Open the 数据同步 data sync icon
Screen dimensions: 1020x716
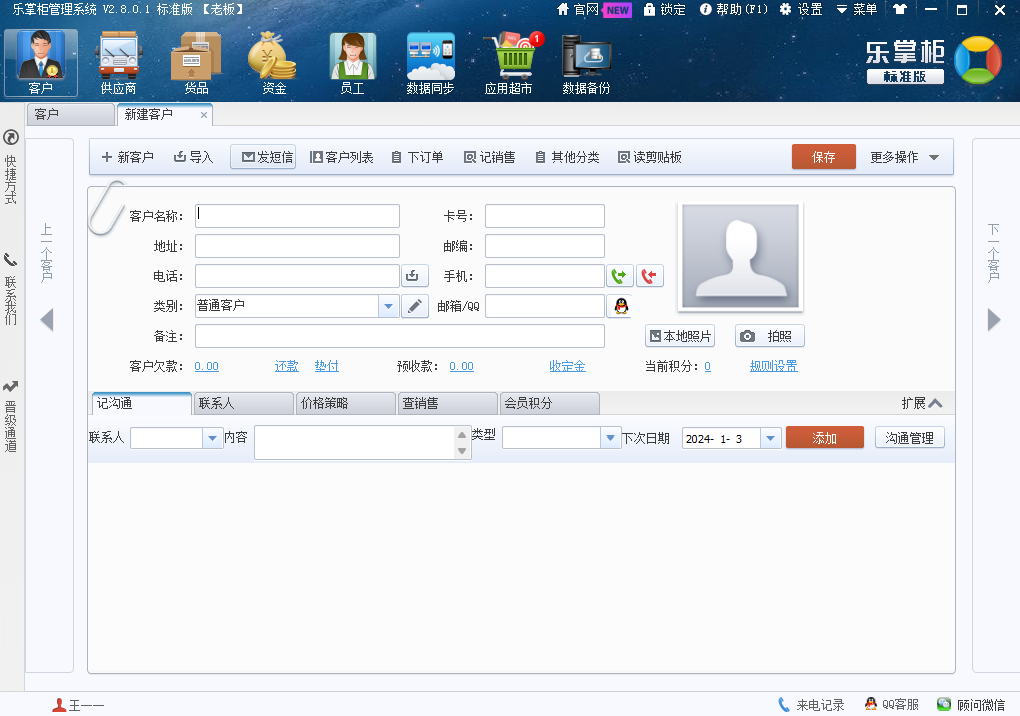tap(430, 63)
